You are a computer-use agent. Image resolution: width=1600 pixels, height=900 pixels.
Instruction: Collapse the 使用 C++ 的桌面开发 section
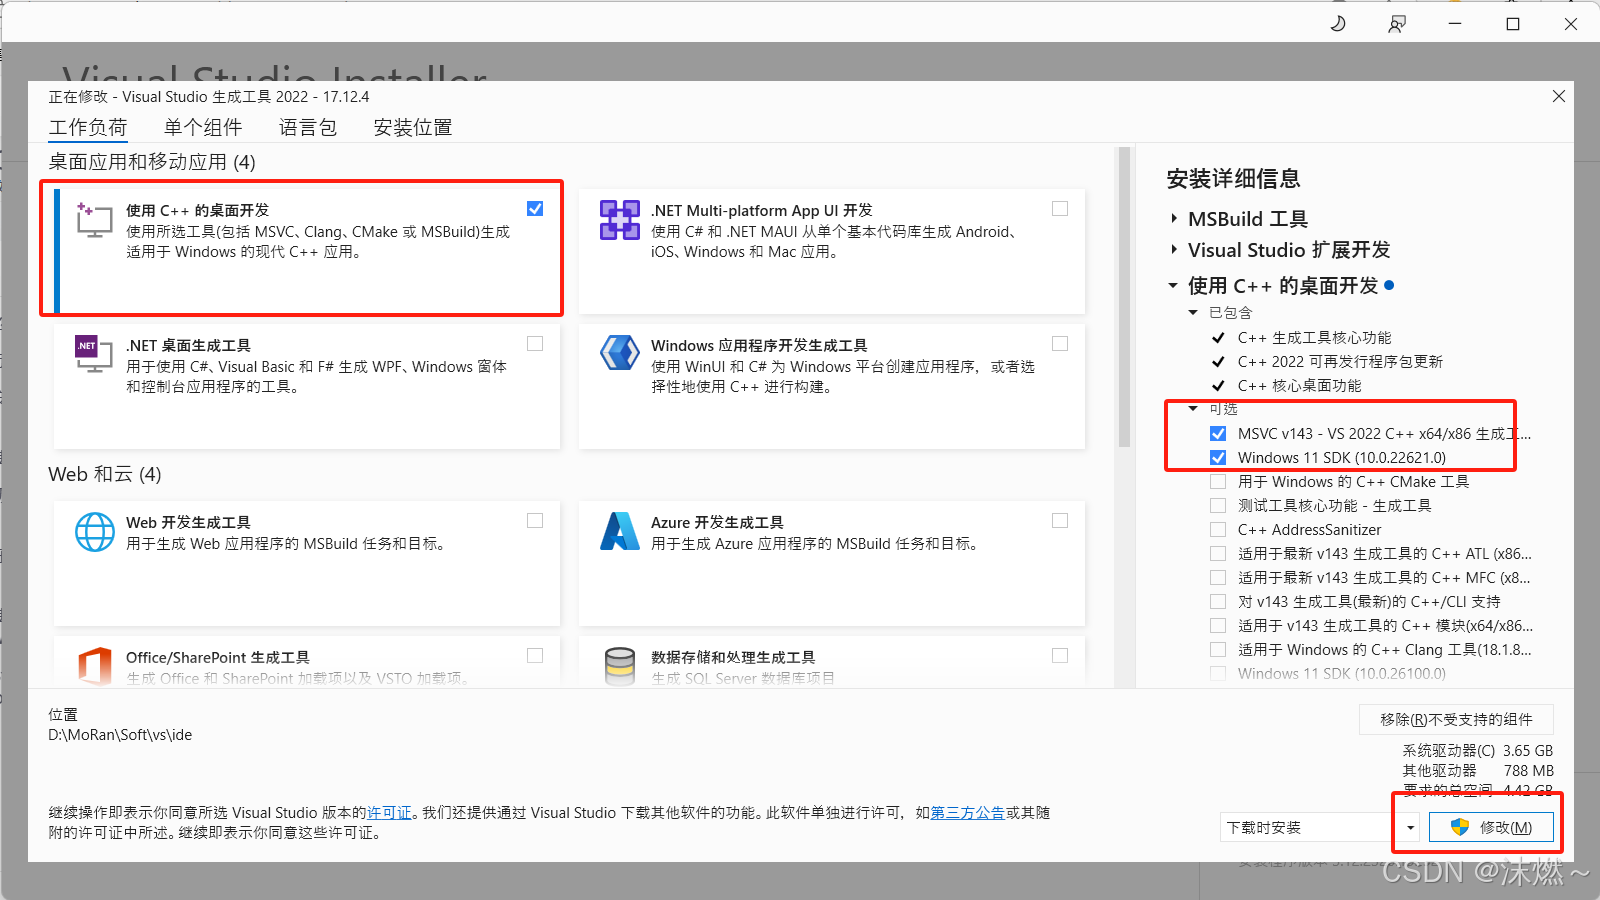click(1173, 285)
